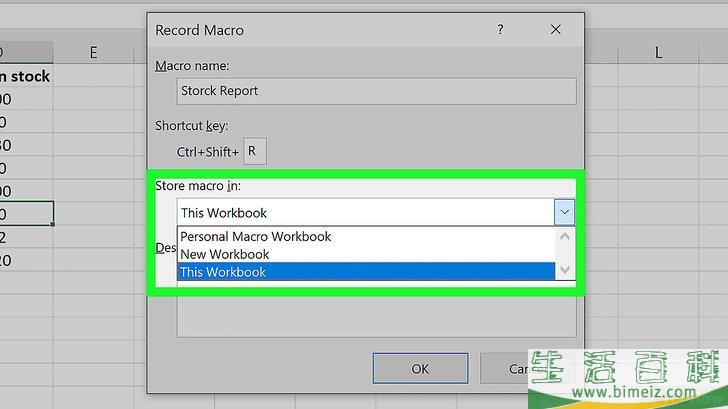Click the list's scroll up arrow
Image resolution: width=728 pixels, height=409 pixels.
pyautogui.click(x=565, y=237)
